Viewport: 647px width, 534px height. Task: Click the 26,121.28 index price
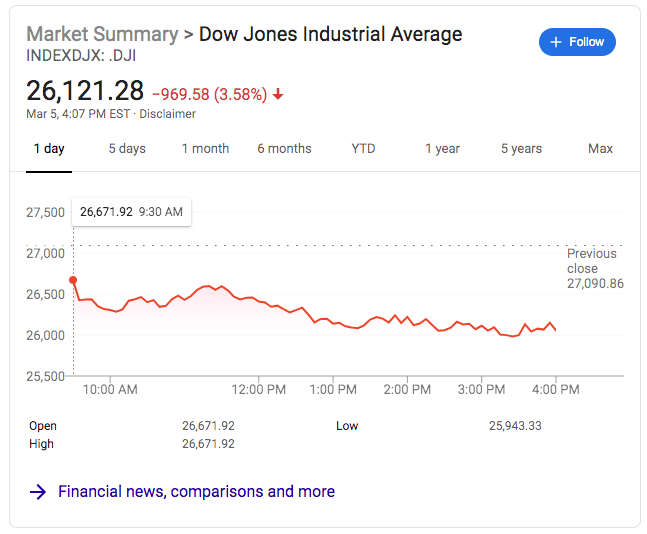[x=85, y=91]
